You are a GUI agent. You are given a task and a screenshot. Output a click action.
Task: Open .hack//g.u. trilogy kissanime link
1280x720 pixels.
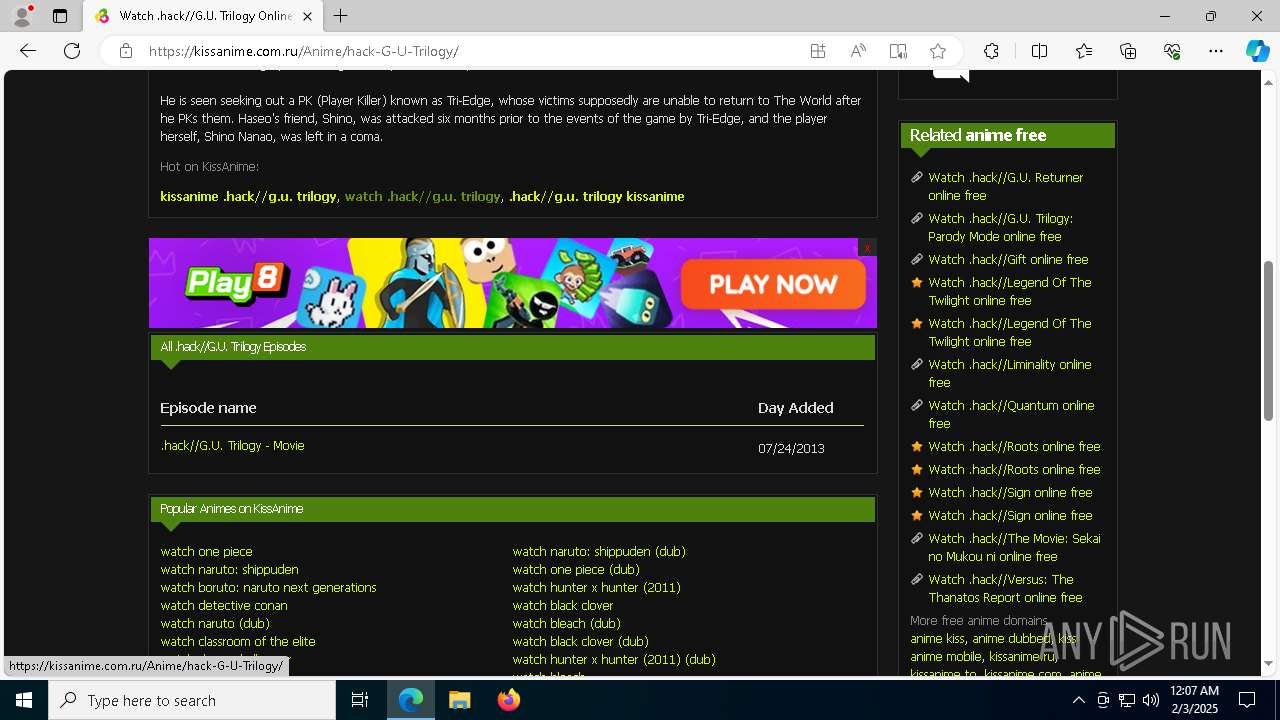coord(596,196)
